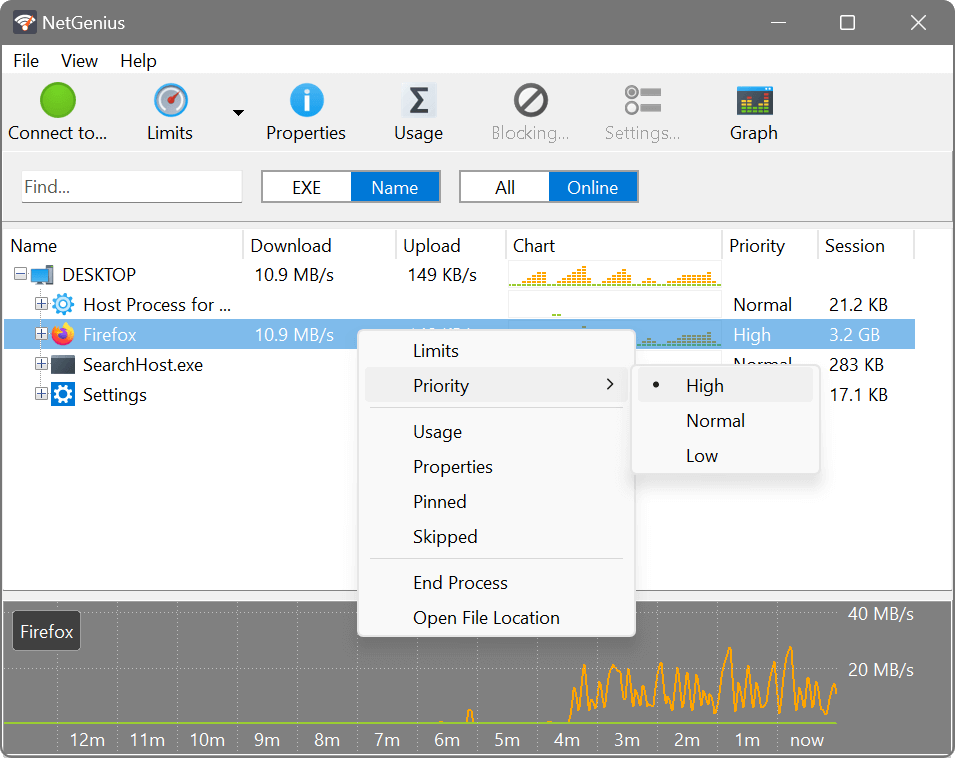The image size is (955, 758).
Task: Expand the Firefox tree node
Action: [x=41, y=334]
